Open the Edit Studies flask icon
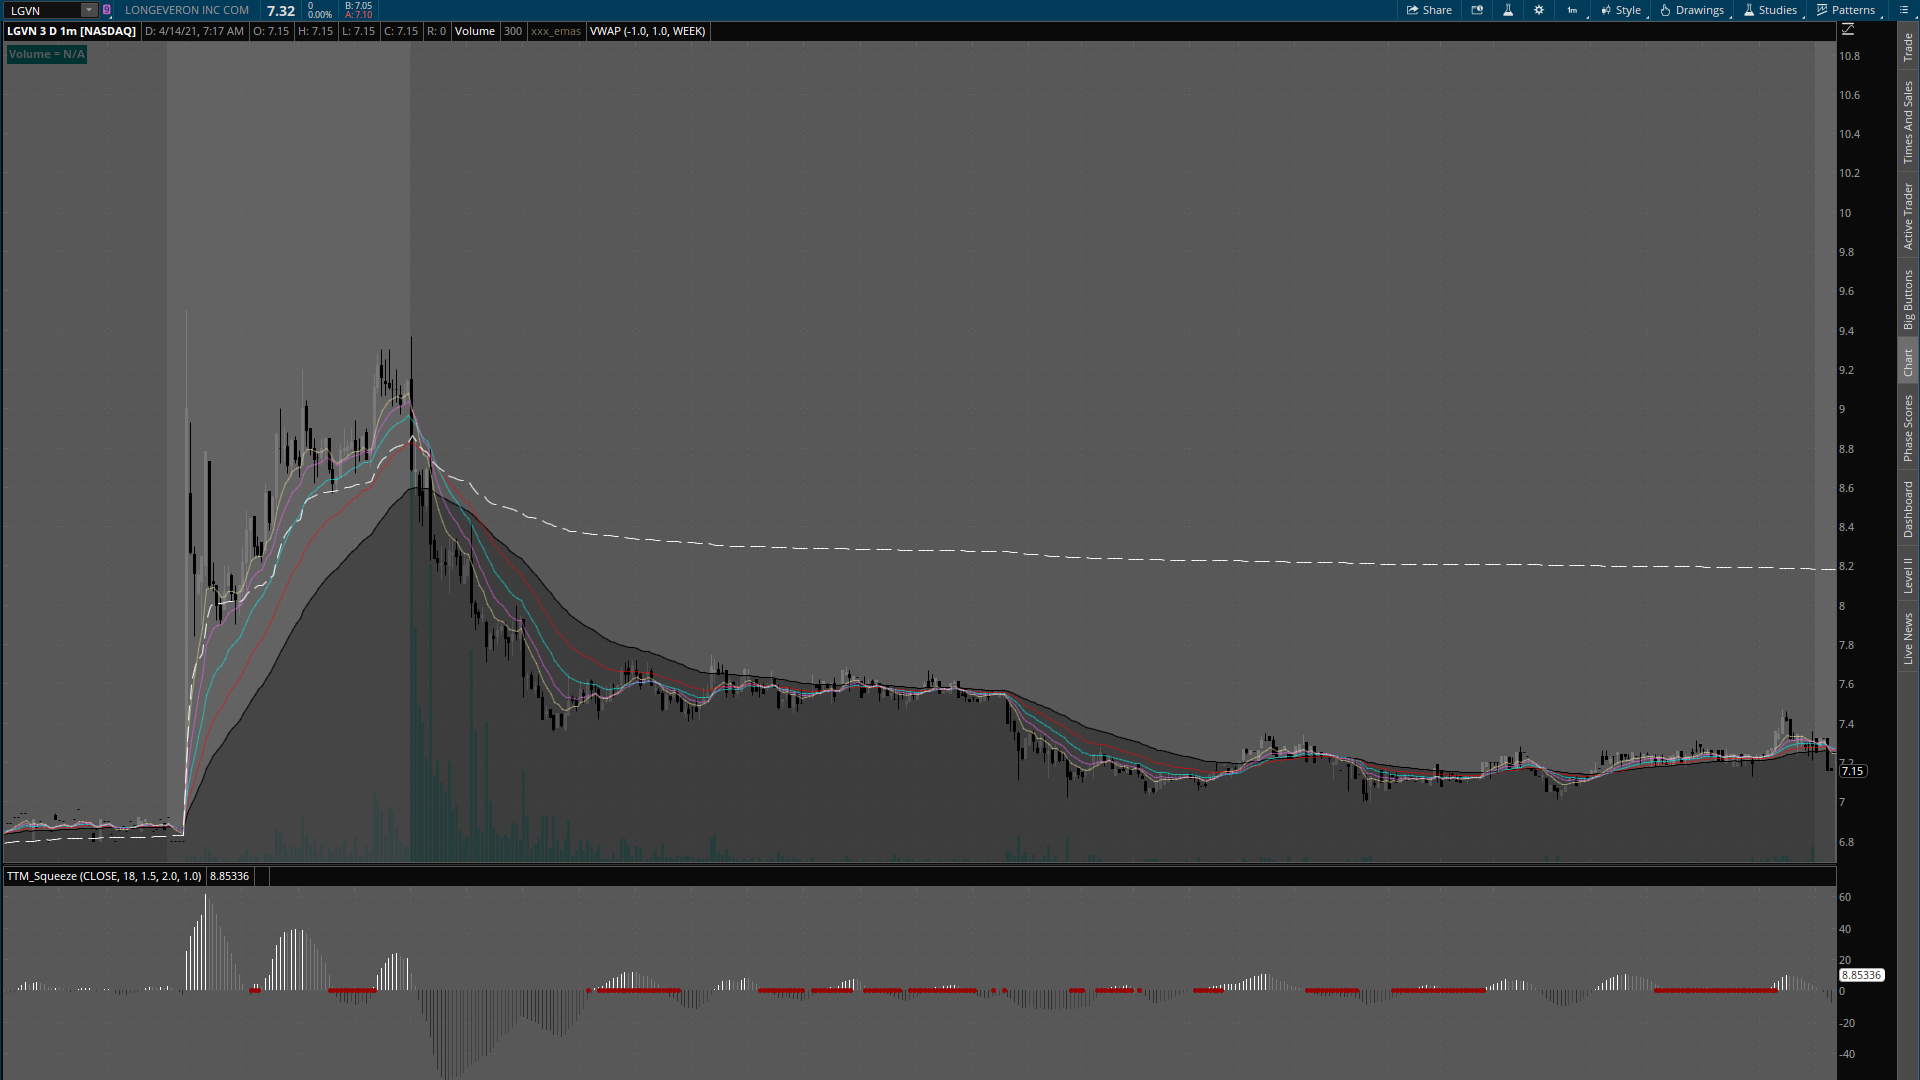 (1508, 10)
